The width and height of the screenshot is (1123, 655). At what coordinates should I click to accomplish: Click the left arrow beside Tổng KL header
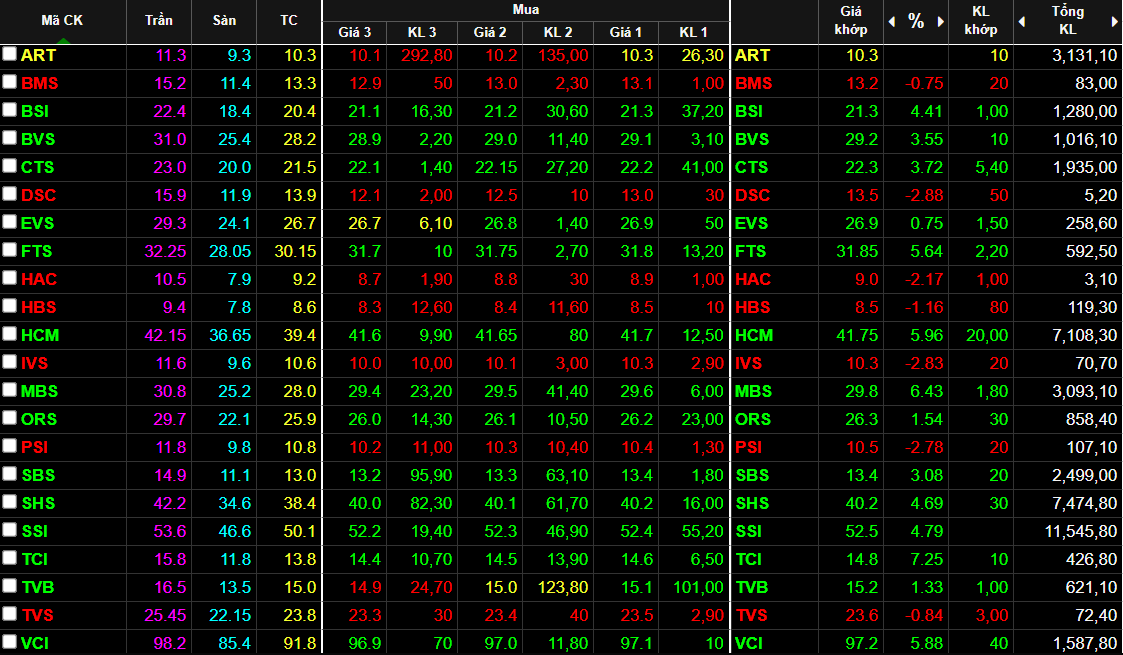click(x=1021, y=22)
